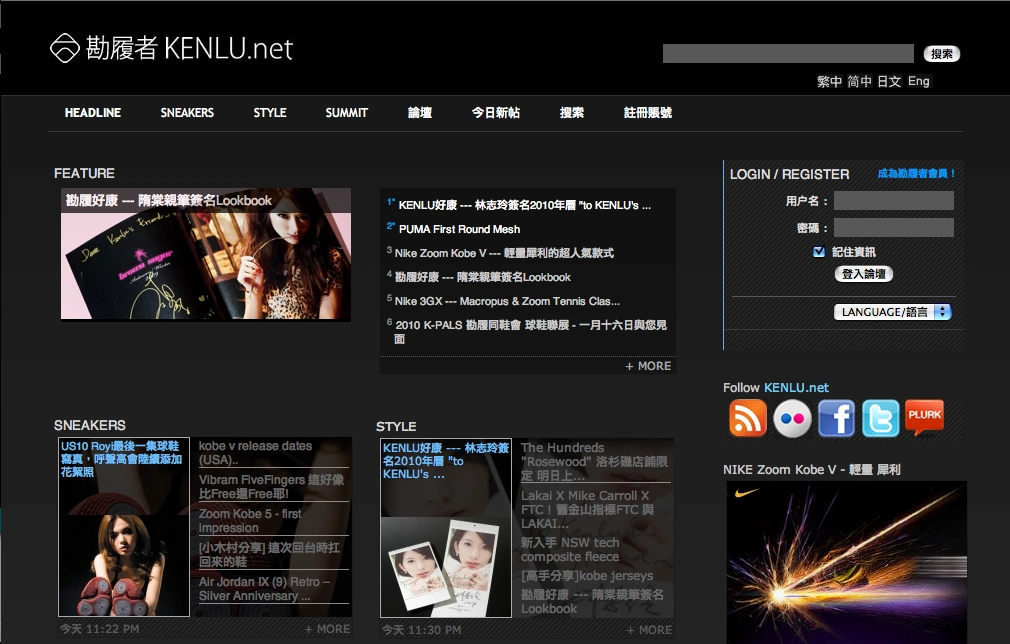
Task: Open 'The Hundreds "Rosewood" 洛杉磯店鋪限定' post
Action: pyautogui.click(x=595, y=462)
